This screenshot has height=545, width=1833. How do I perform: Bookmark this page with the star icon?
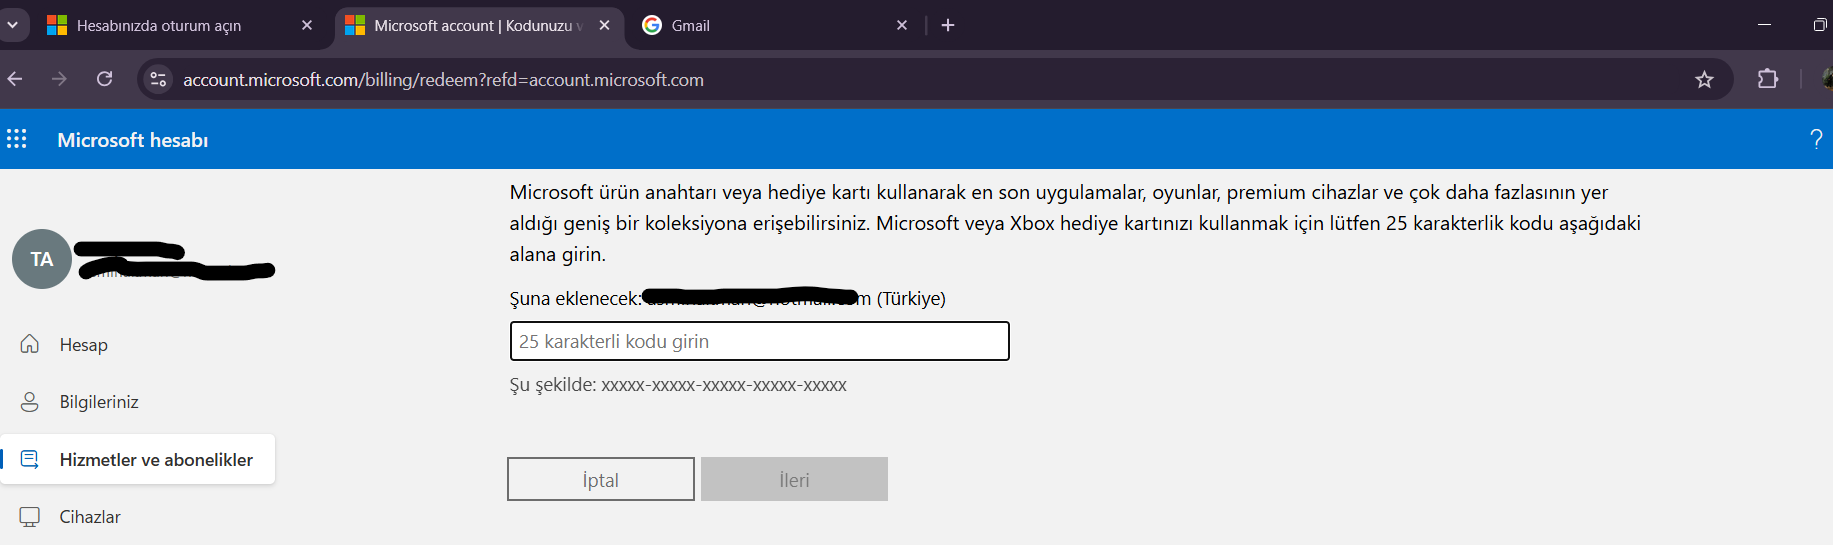[1705, 79]
